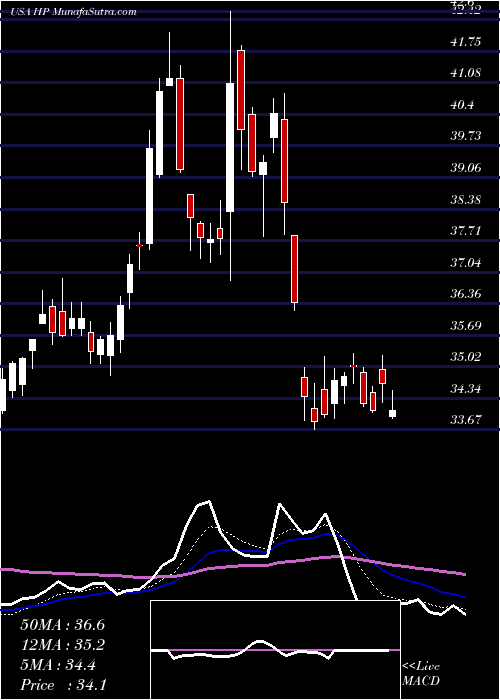Click the 50MA : 36.6 readout
This screenshot has width=500, height=700.
[x=62, y=625]
